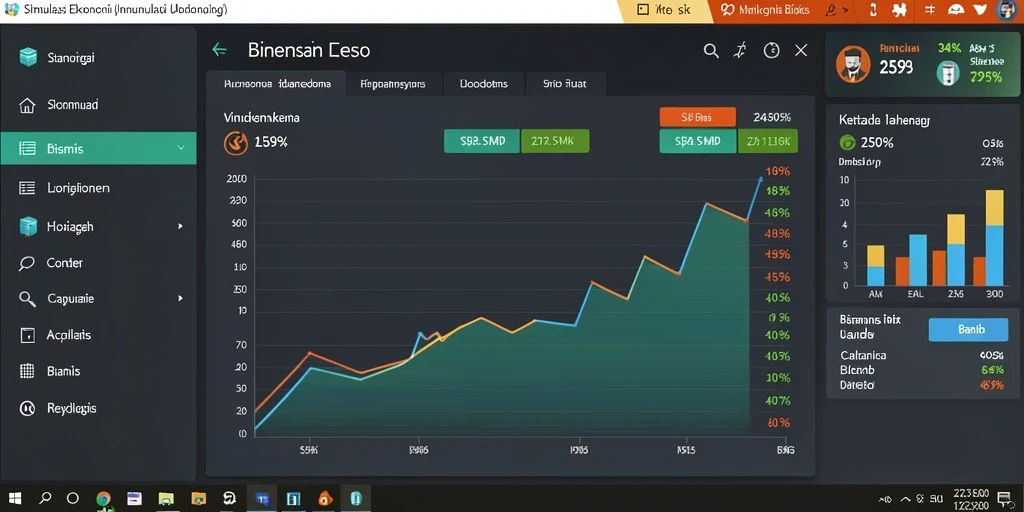Switch to the Hepaansyors tab
The image size is (1024, 512).
pos(393,84)
